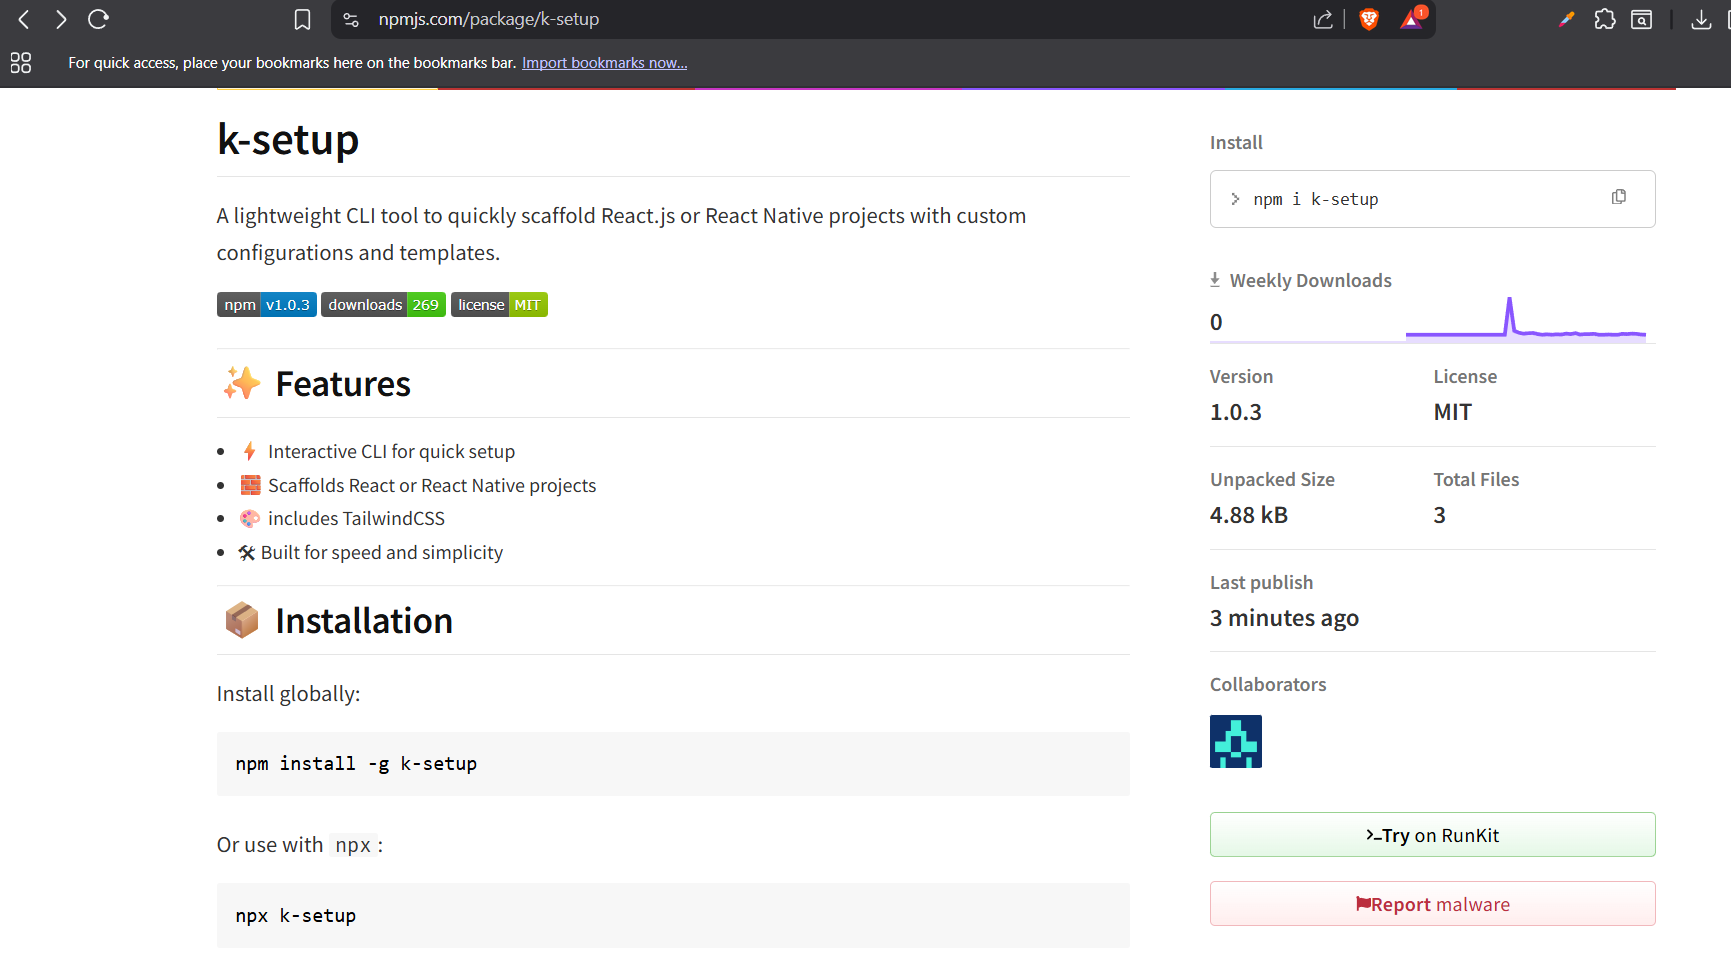Reload the npmjs page
Viewport: 1731px width, 958px height.
pos(98,19)
